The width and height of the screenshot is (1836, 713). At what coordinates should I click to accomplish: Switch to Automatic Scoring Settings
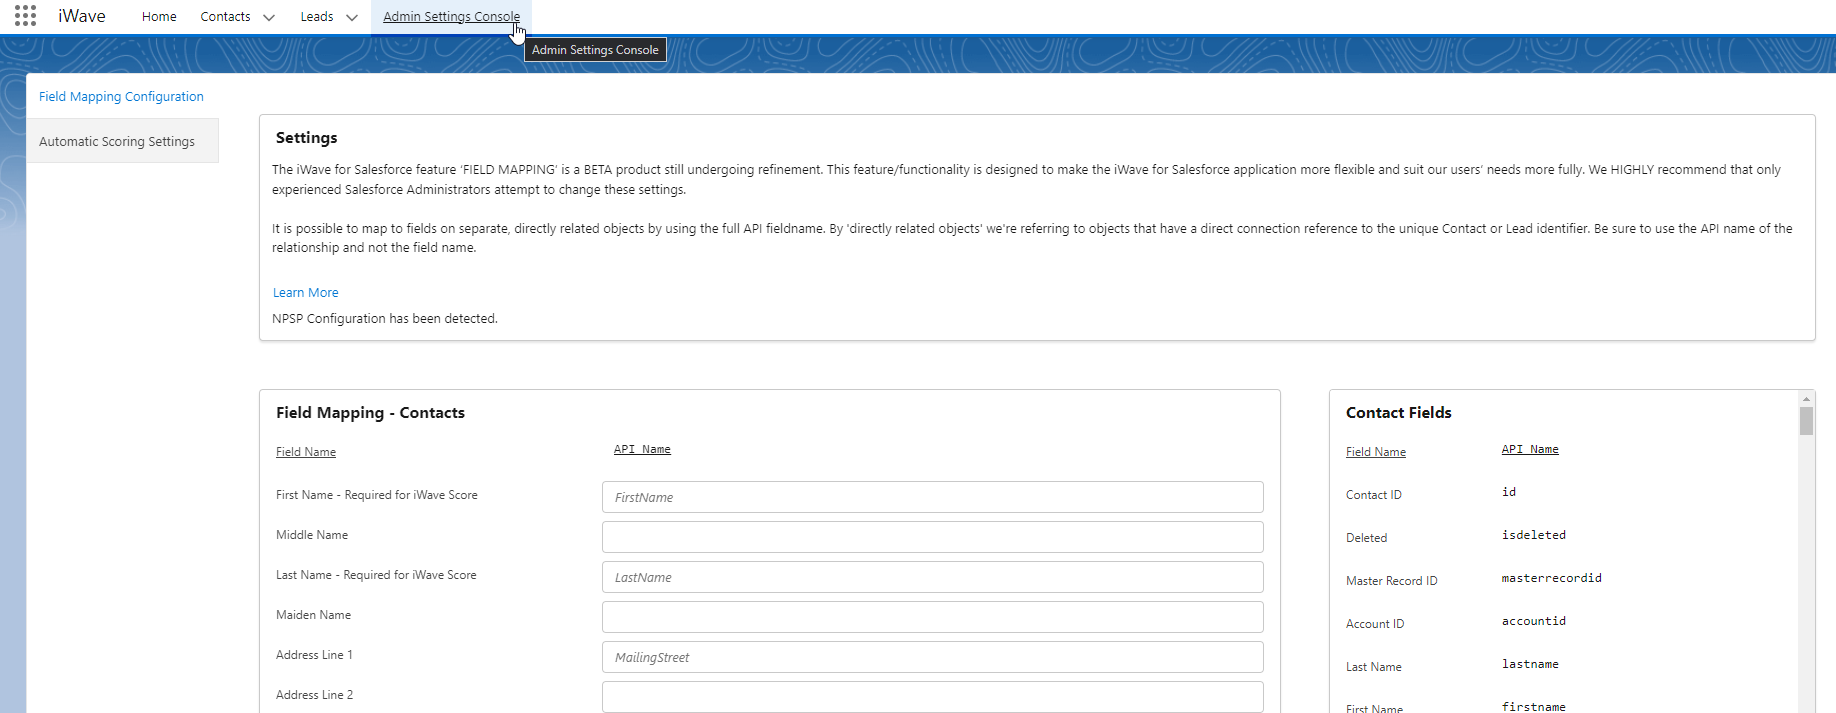tap(117, 142)
